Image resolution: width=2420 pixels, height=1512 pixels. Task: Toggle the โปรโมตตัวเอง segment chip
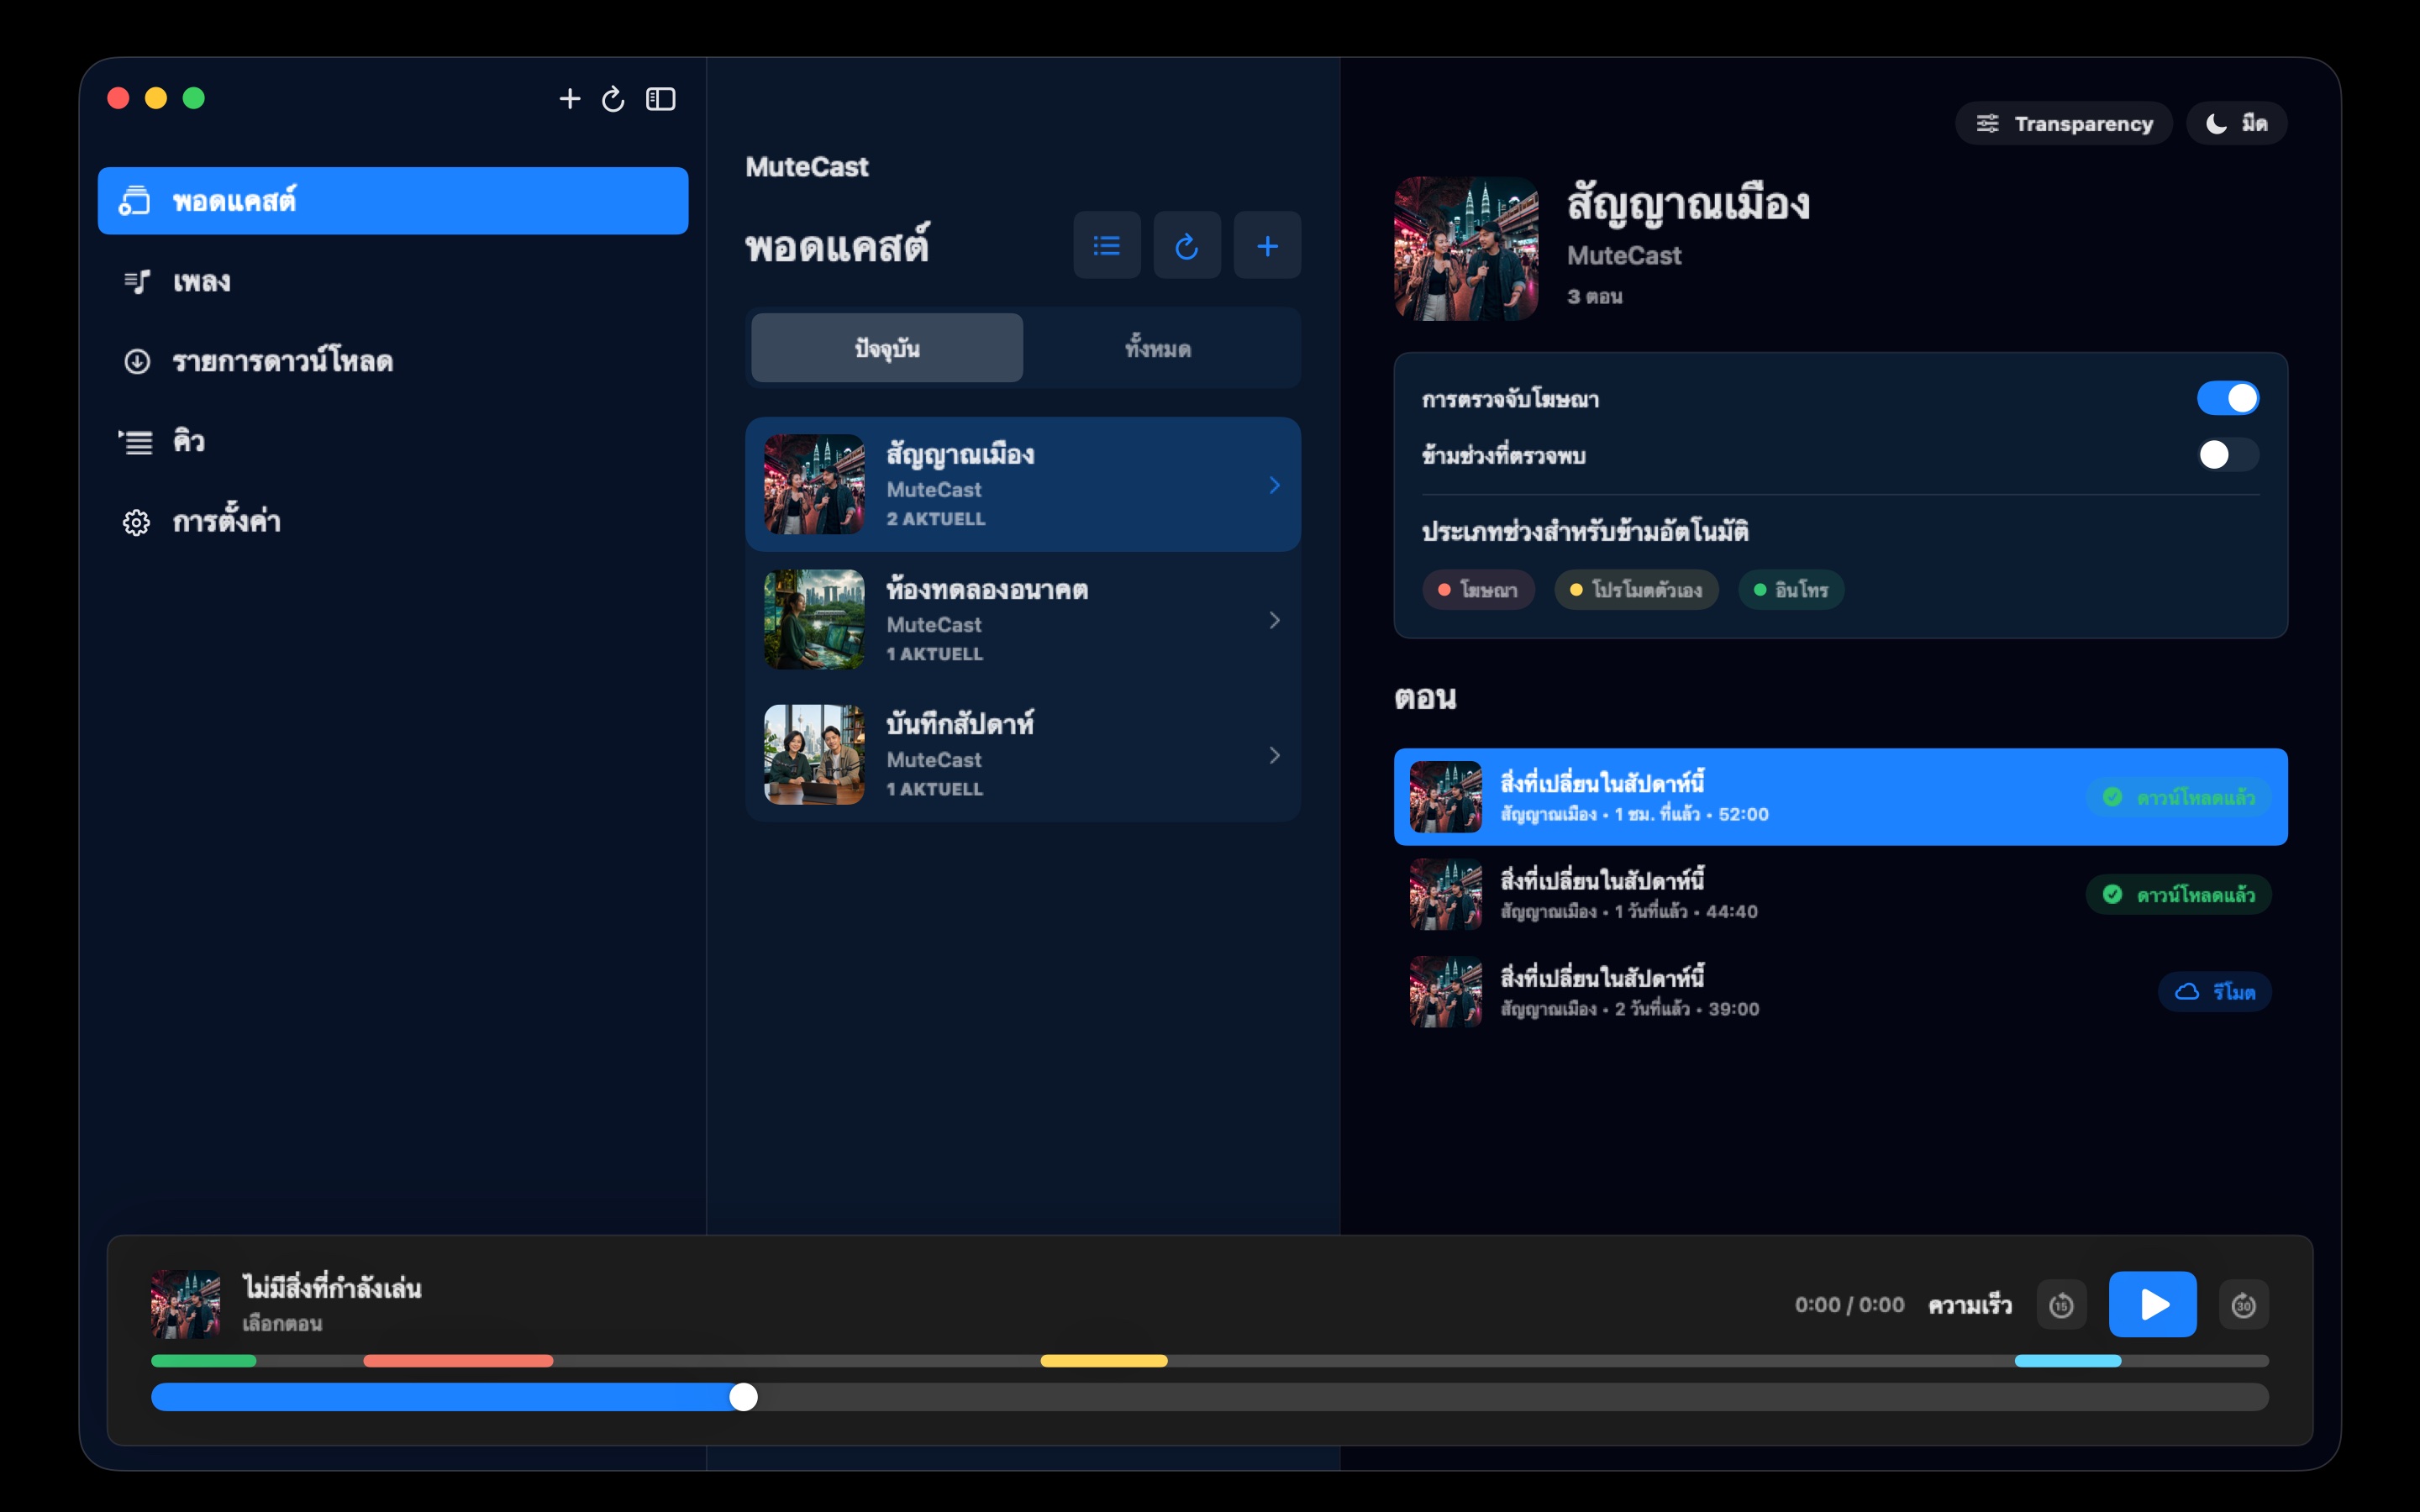[x=1636, y=590]
